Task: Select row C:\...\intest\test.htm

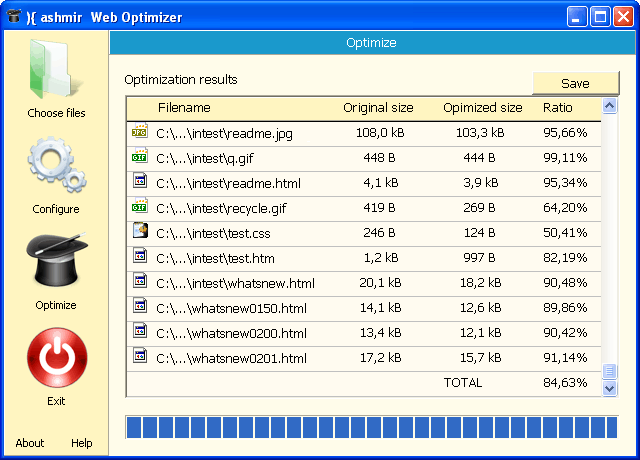Action: pos(364,258)
